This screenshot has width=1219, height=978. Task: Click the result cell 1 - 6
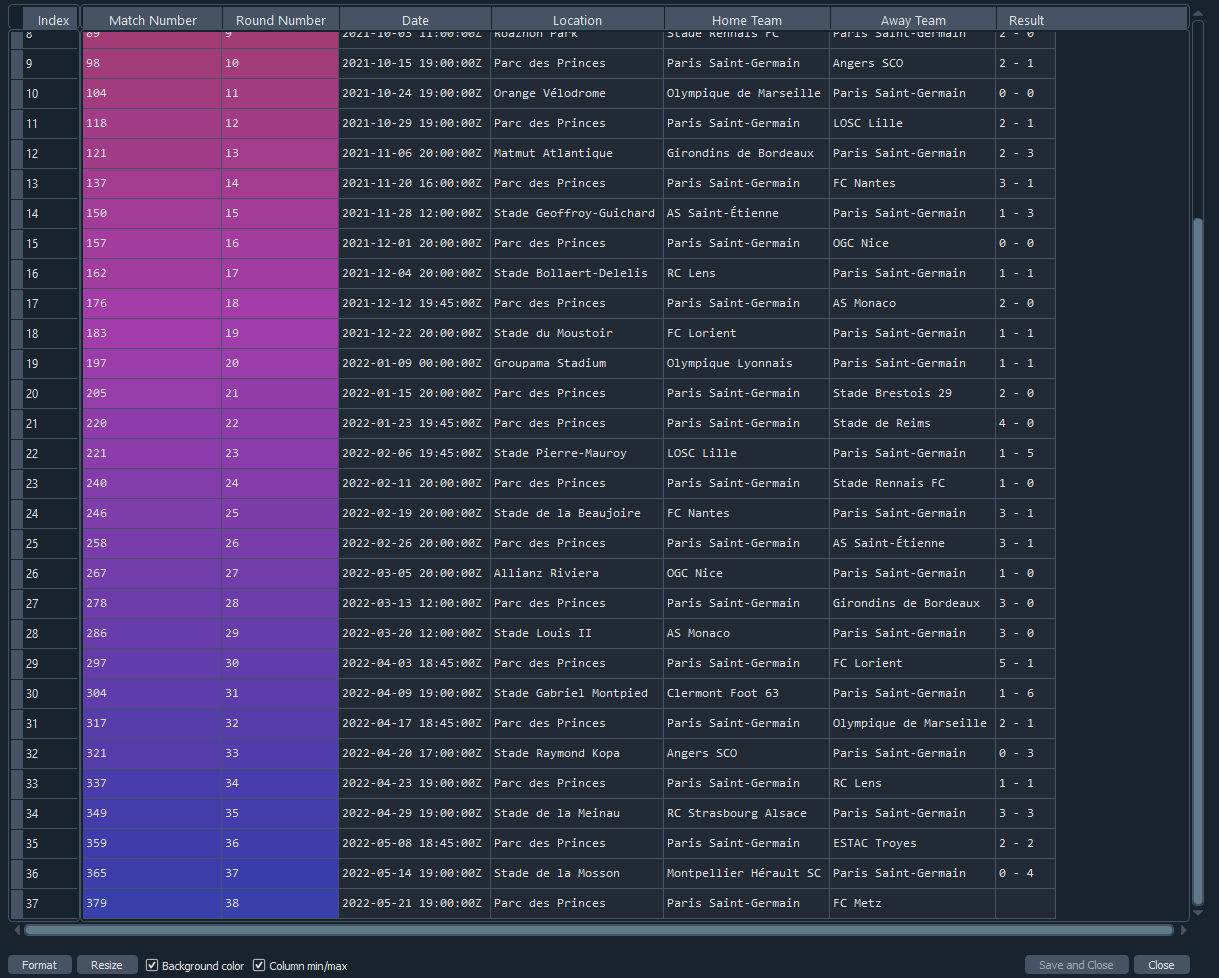click(1025, 693)
